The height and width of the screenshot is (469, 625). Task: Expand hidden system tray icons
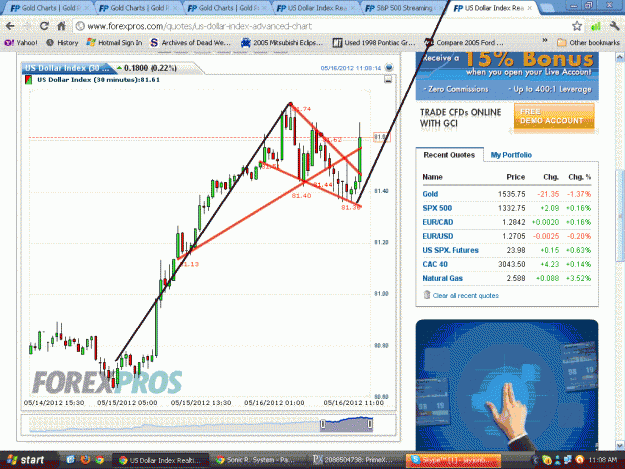[x=536, y=460]
